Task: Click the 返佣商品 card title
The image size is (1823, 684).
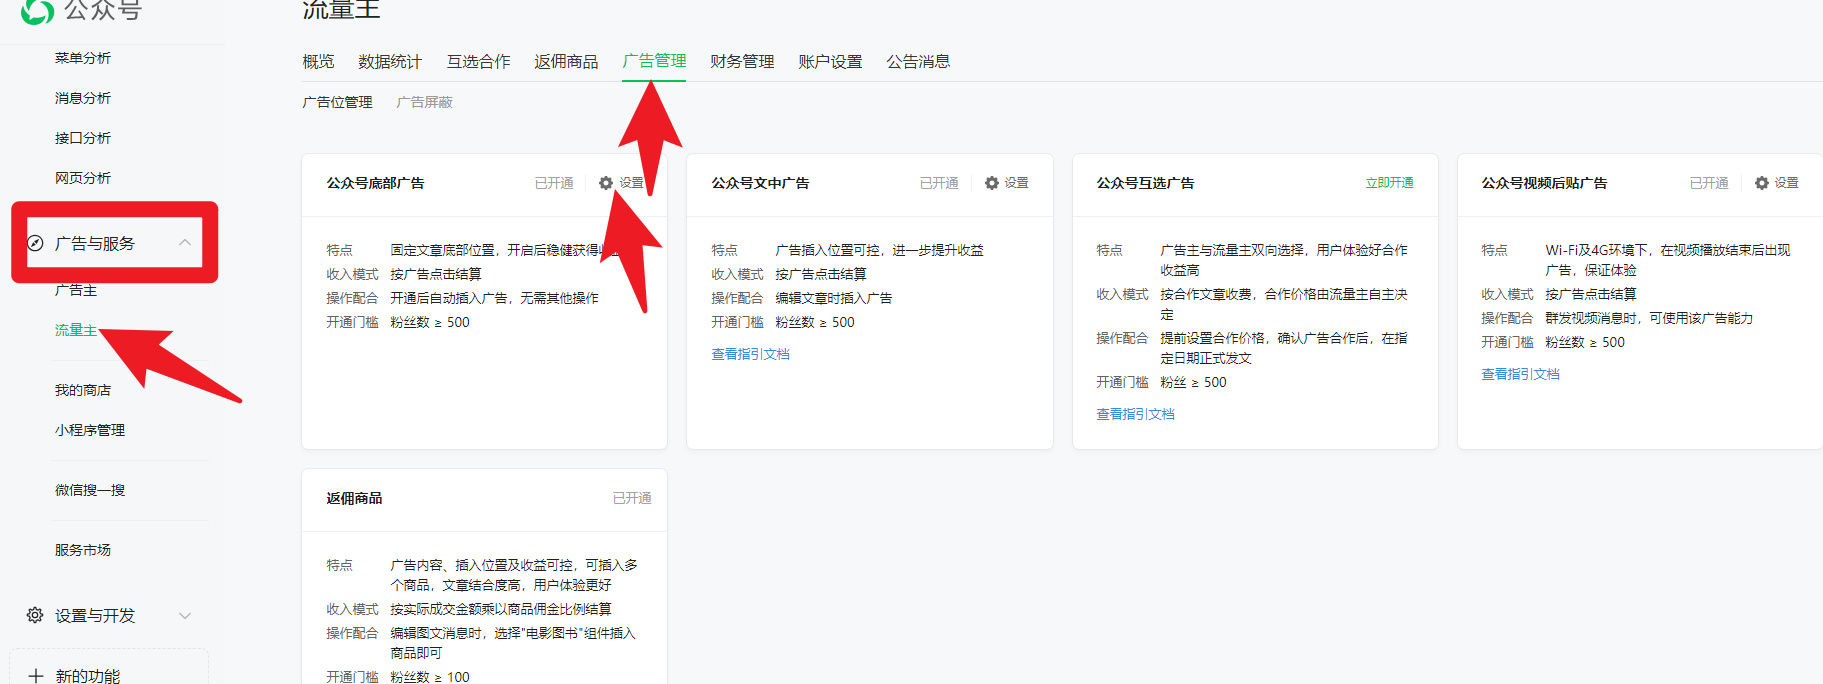Action: (x=354, y=498)
